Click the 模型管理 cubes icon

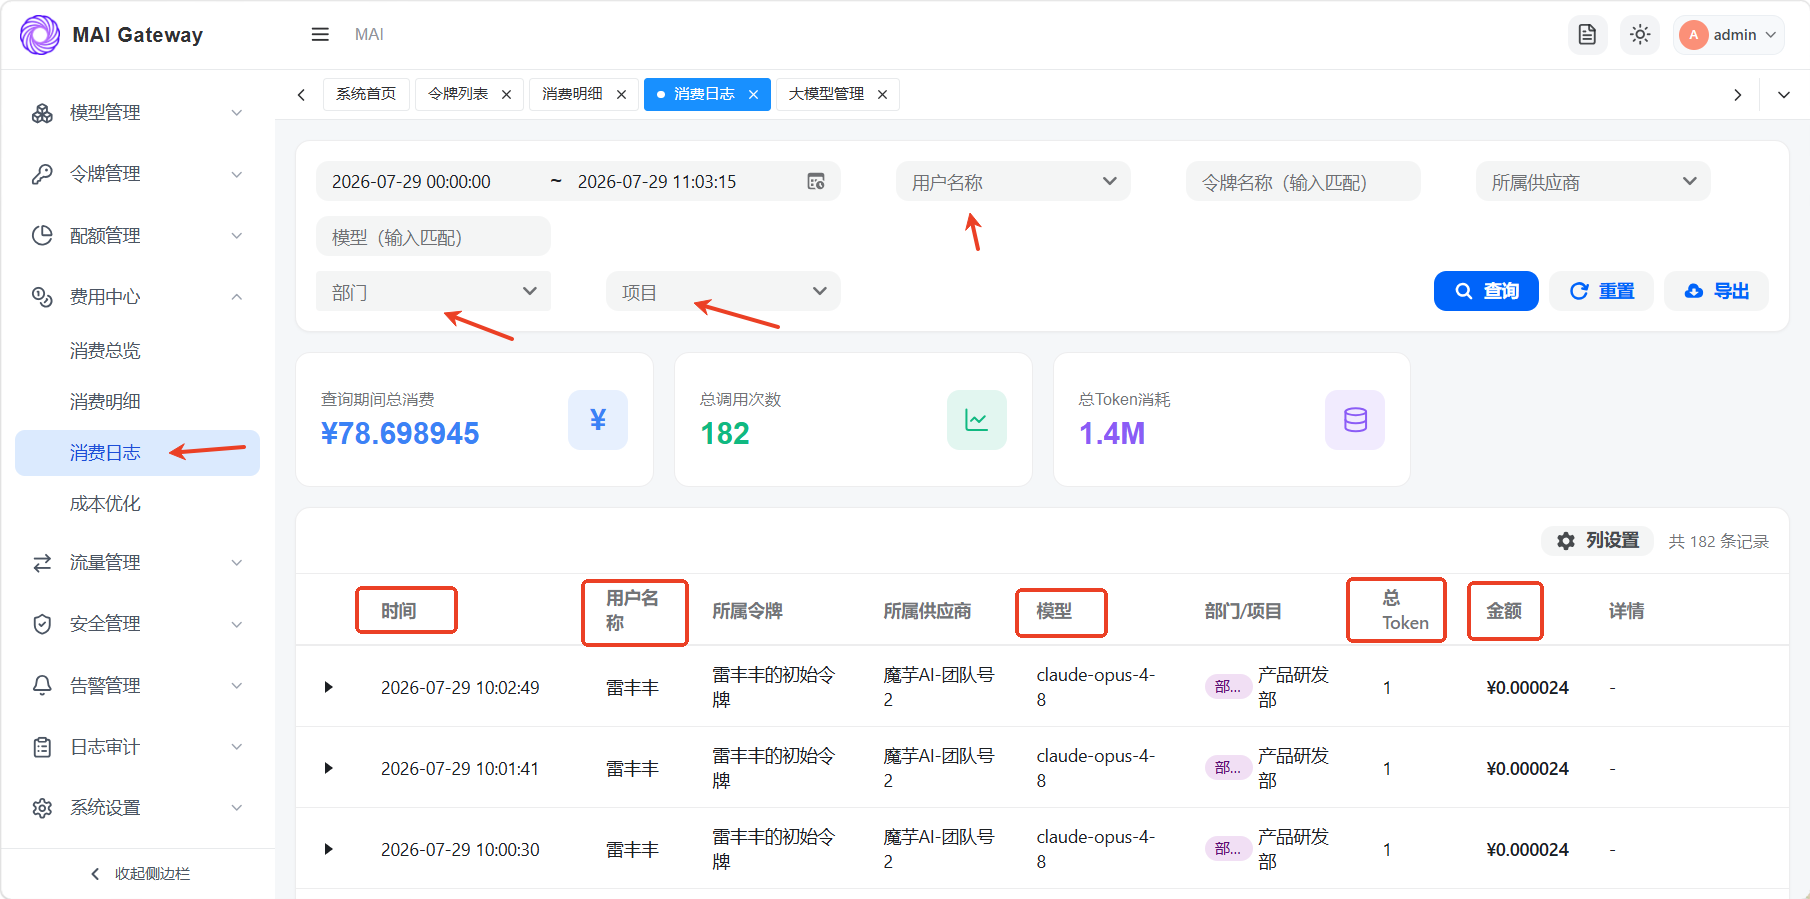click(x=42, y=113)
